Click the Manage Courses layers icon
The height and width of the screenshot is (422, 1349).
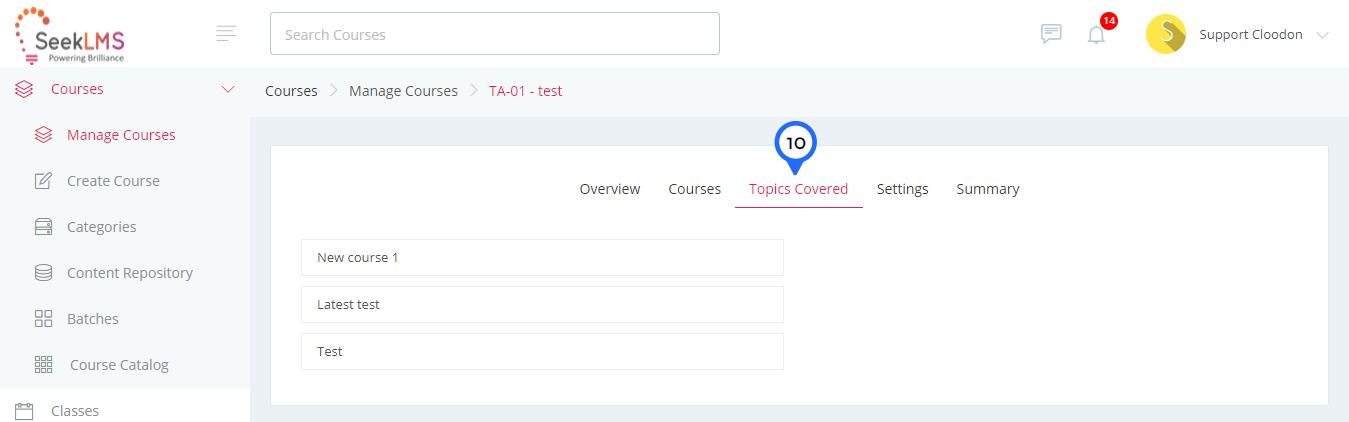(x=43, y=135)
